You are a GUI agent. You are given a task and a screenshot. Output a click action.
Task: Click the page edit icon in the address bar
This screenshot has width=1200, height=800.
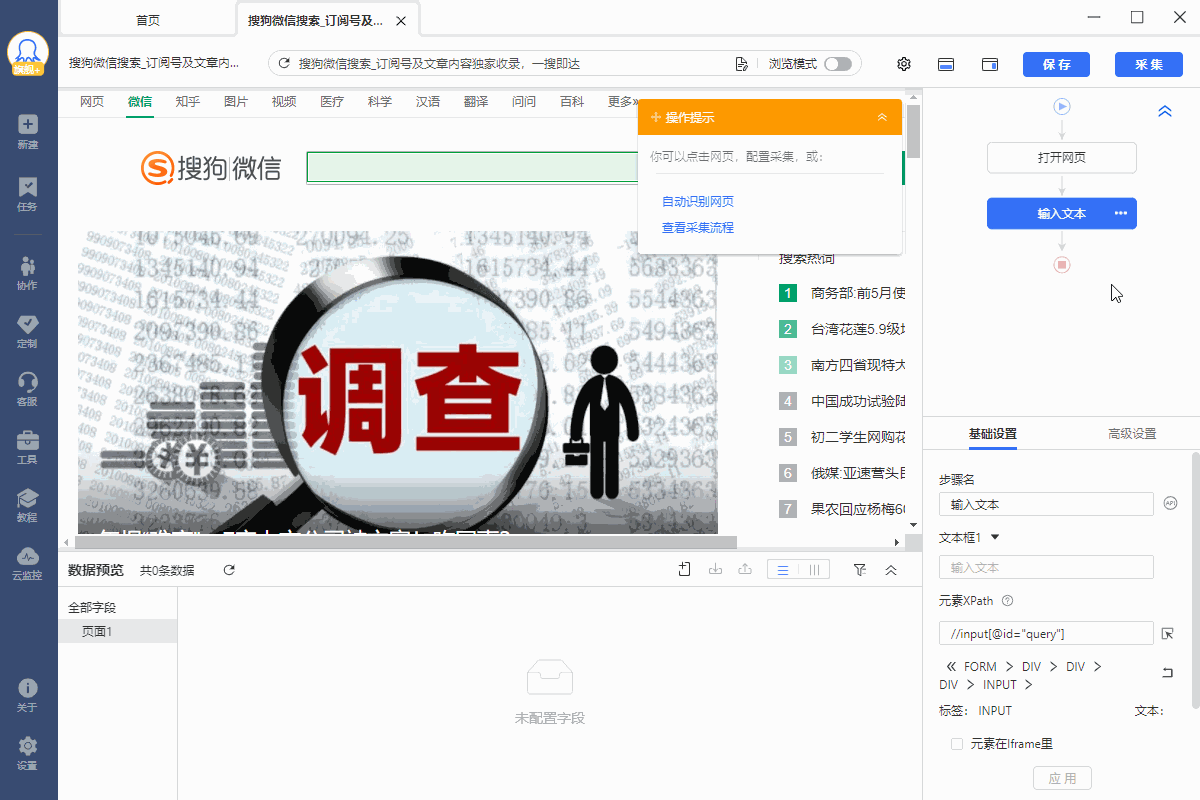742,64
